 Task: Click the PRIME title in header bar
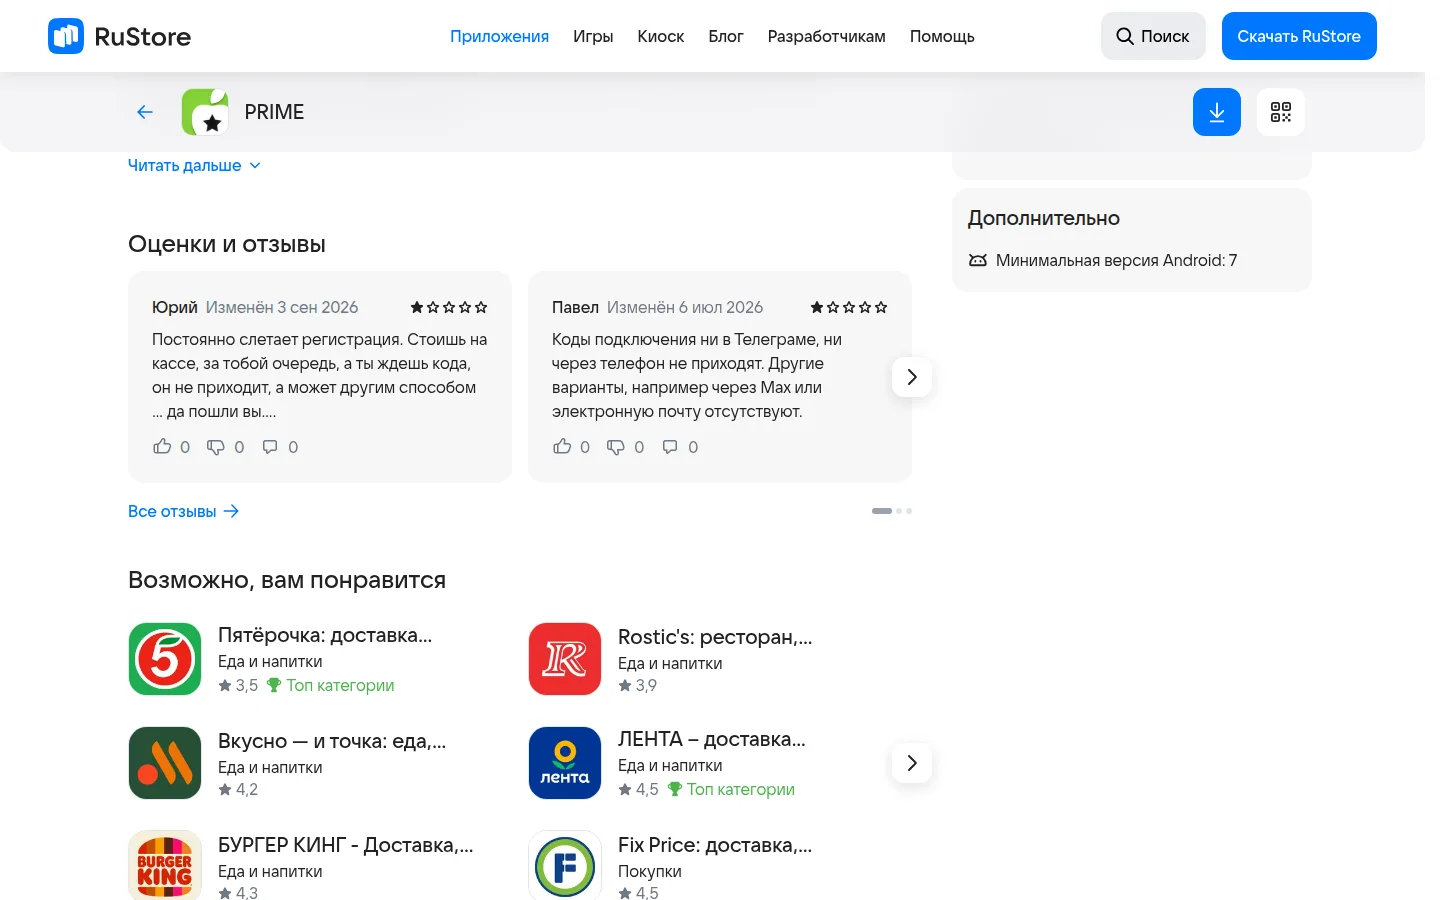274,112
